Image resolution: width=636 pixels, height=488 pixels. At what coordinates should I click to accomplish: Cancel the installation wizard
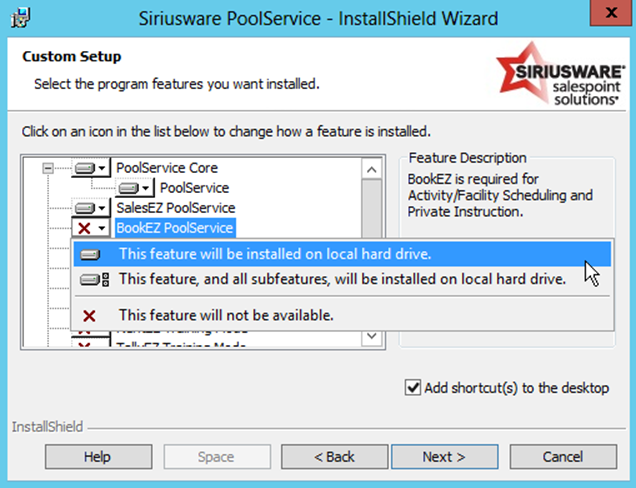(x=562, y=457)
